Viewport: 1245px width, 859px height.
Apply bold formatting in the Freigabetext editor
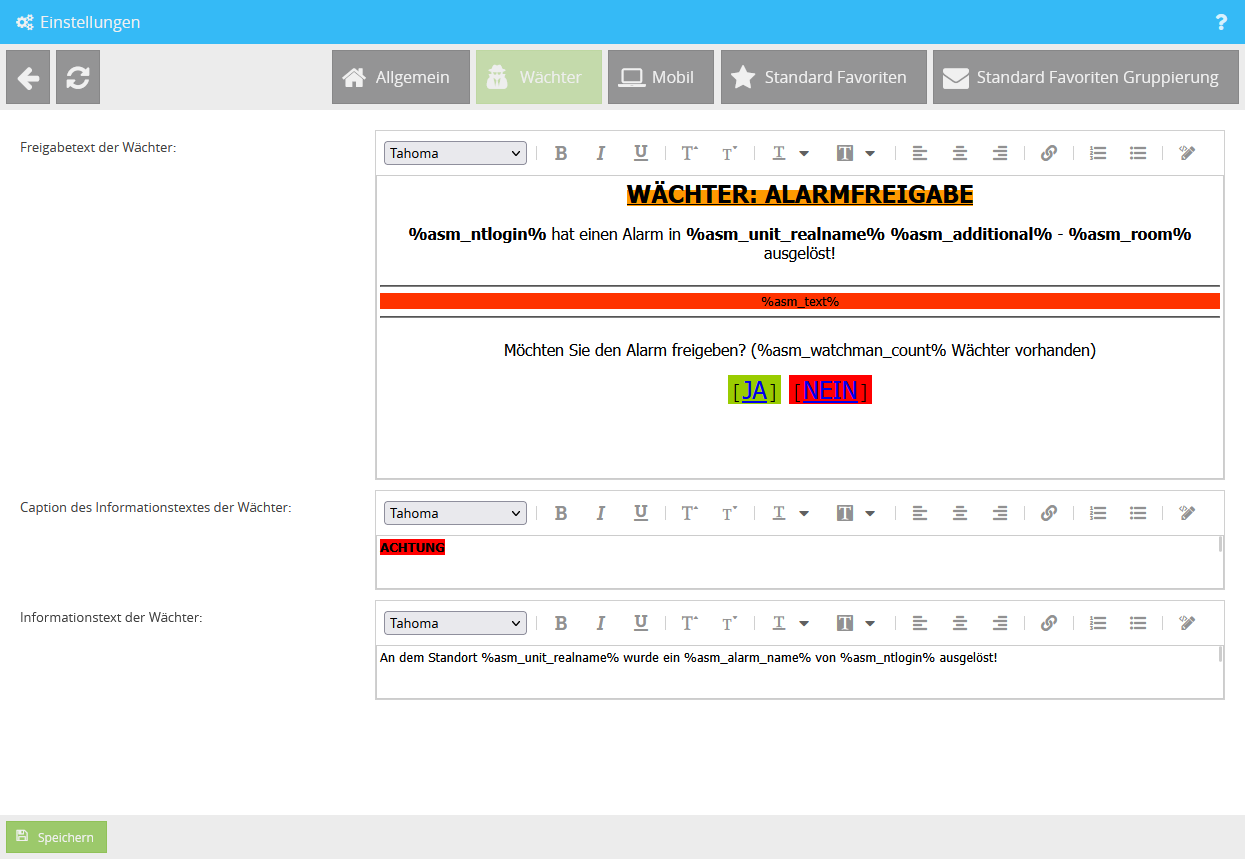[561, 152]
